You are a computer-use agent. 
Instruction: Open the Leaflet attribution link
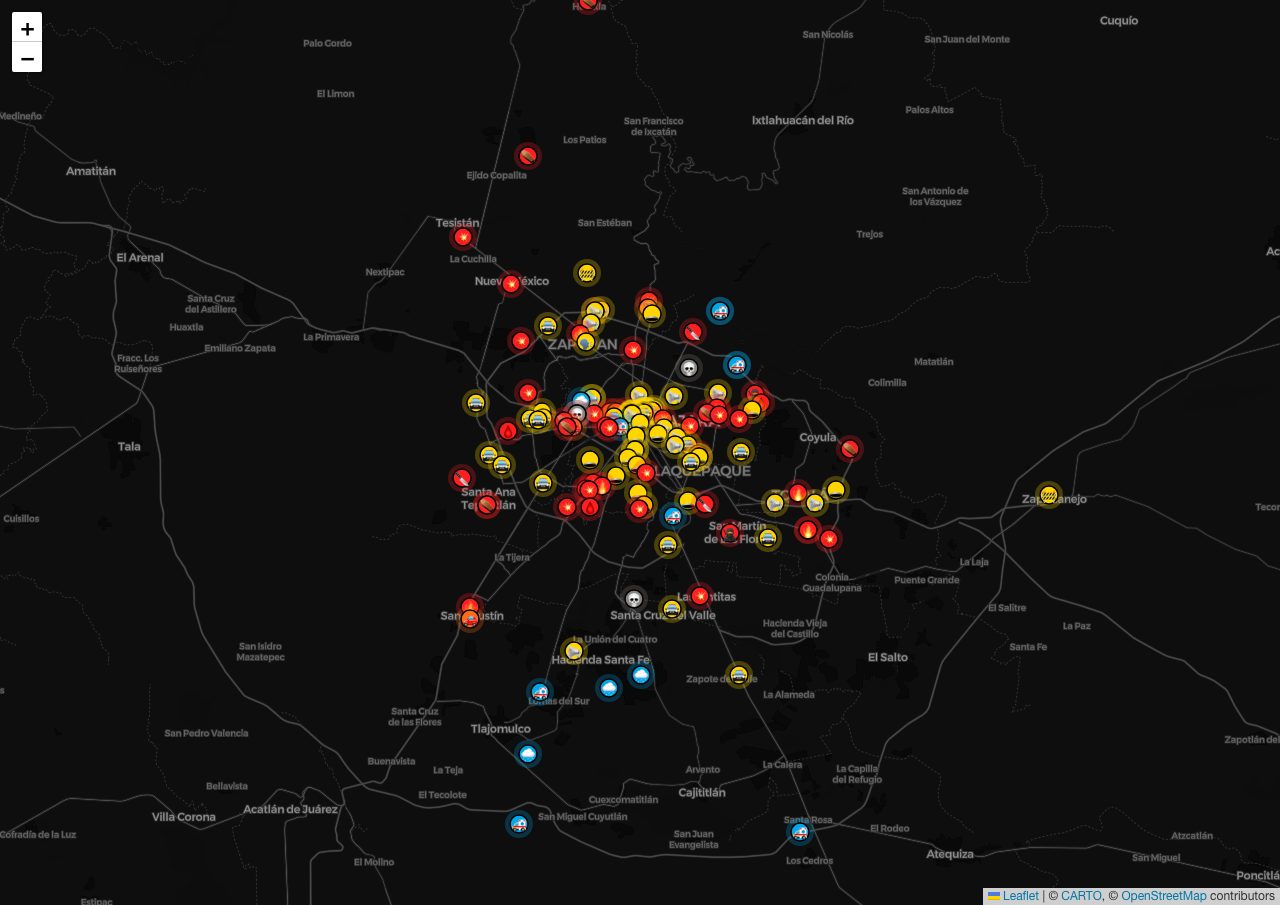1013,896
